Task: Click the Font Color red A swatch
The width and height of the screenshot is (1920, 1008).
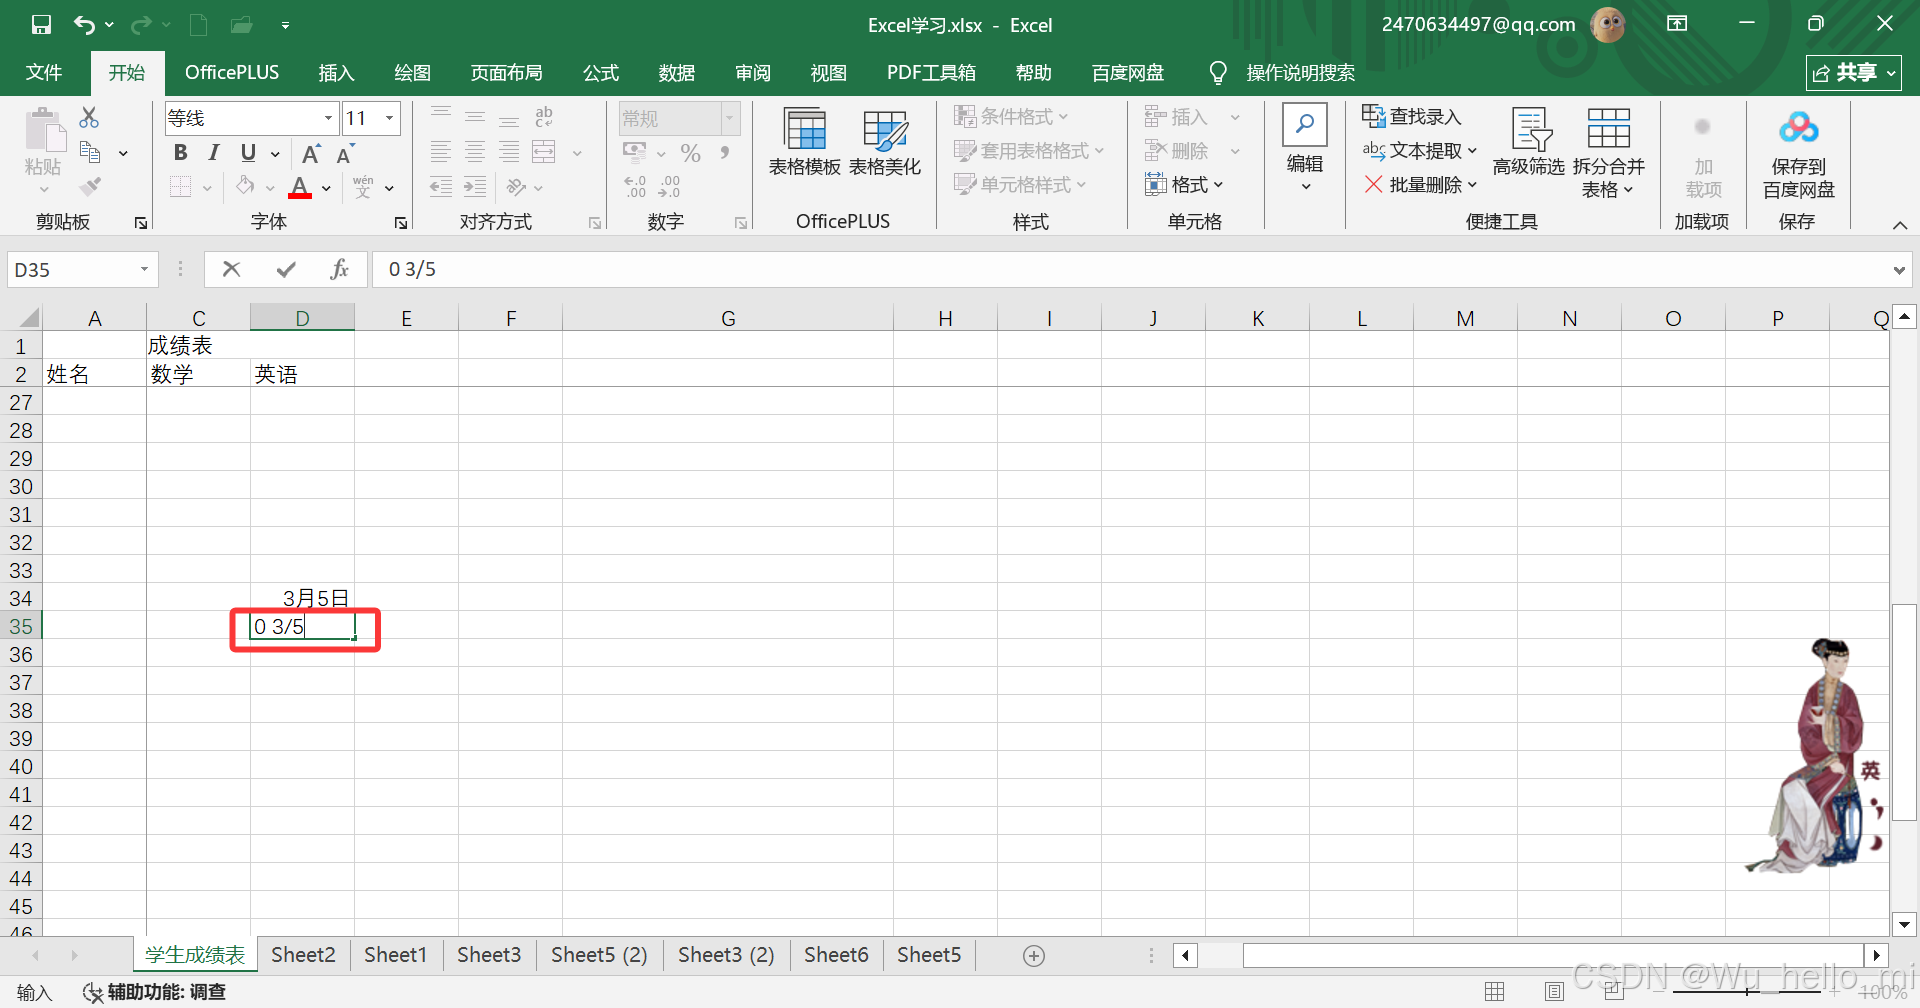Action: (x=300, y=187)
